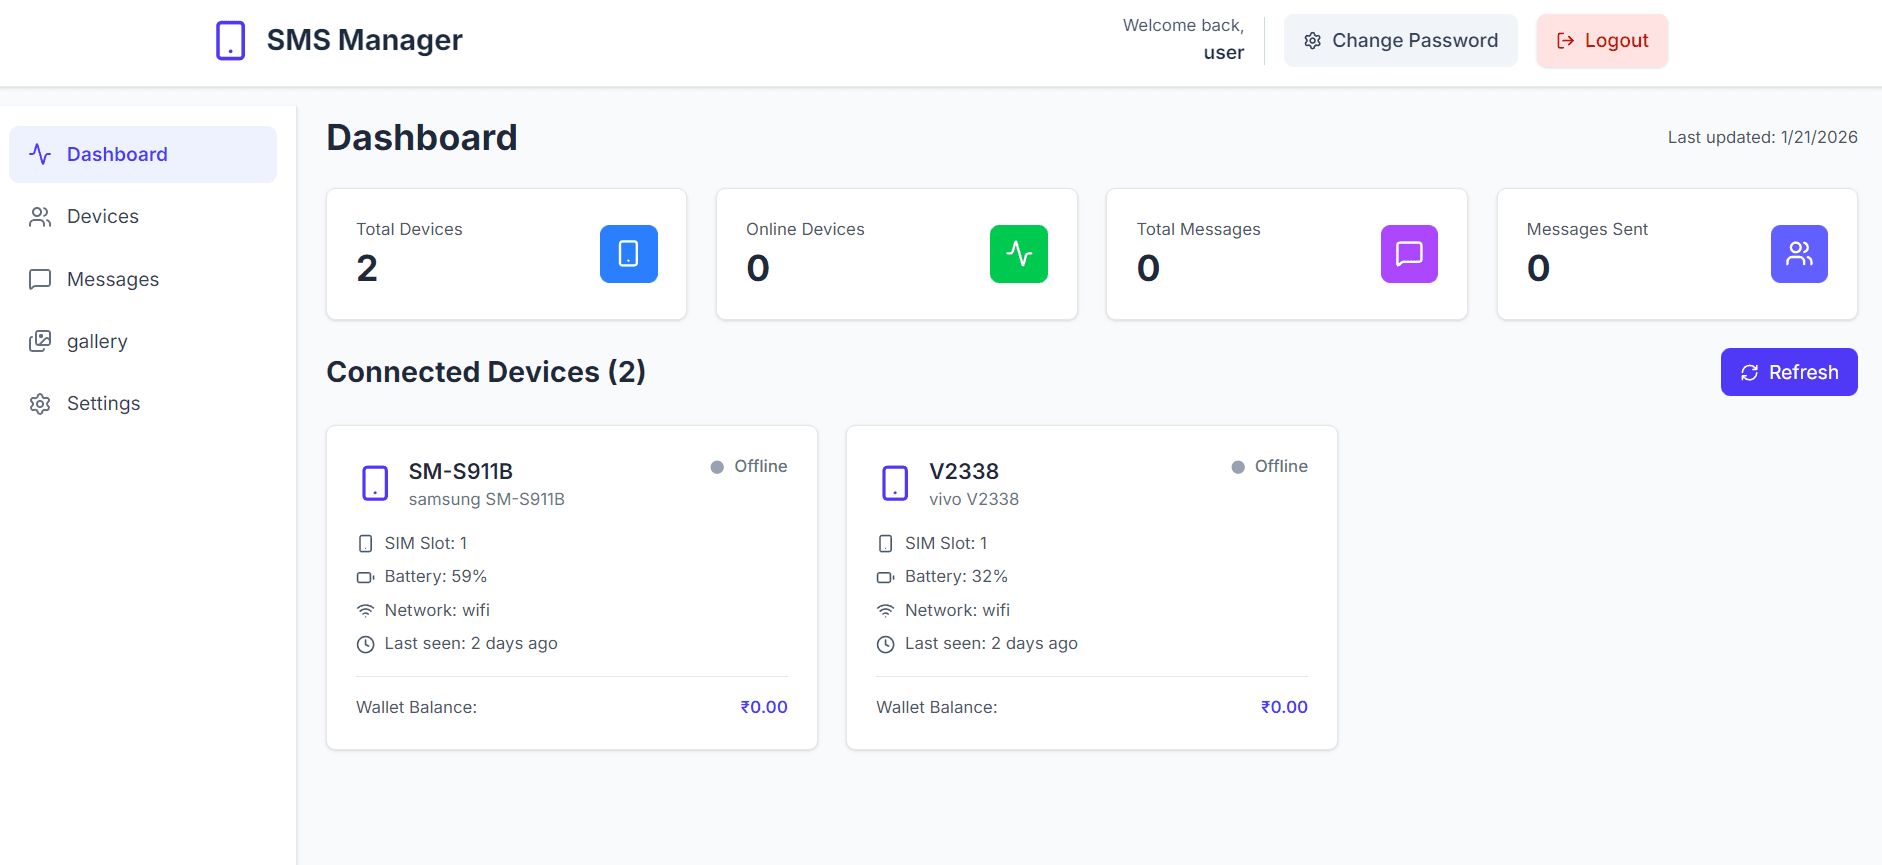Click the SM-S911B device phone icon
The width and height of the screenshot is (1882, 865).
(x=375, y=483)
